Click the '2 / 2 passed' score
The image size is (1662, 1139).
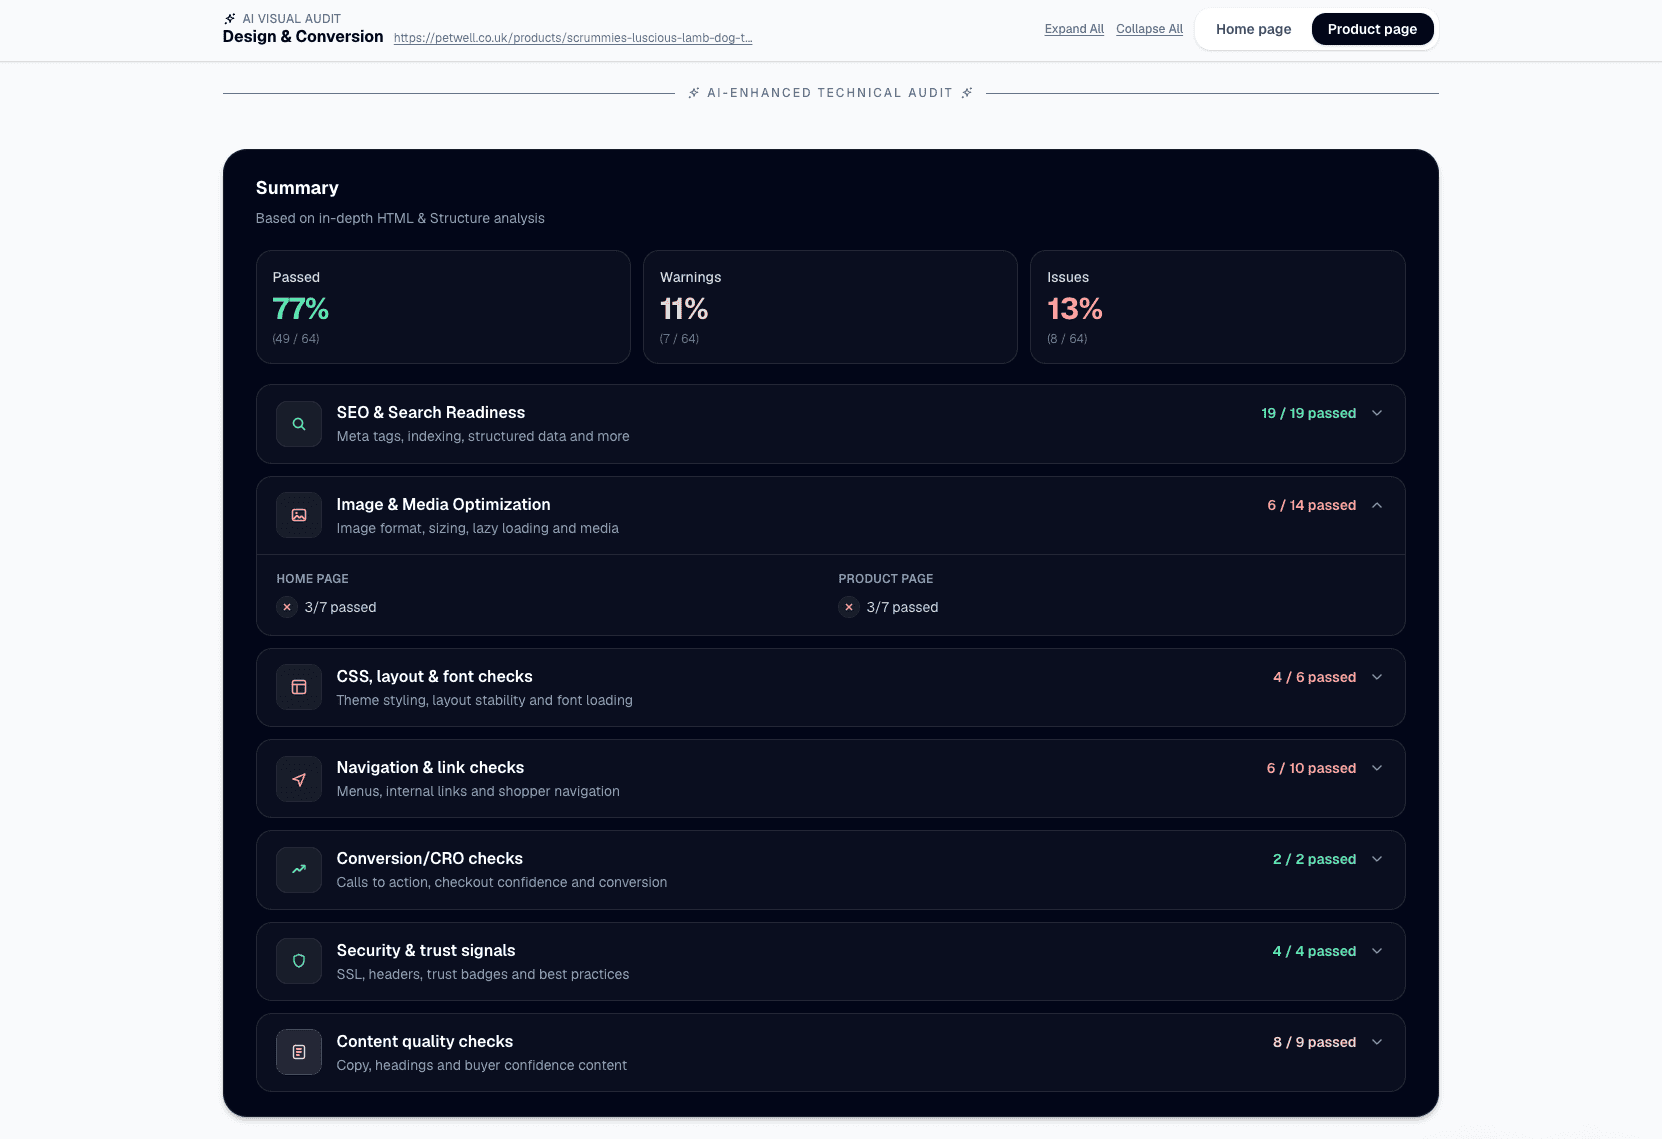1314,859
